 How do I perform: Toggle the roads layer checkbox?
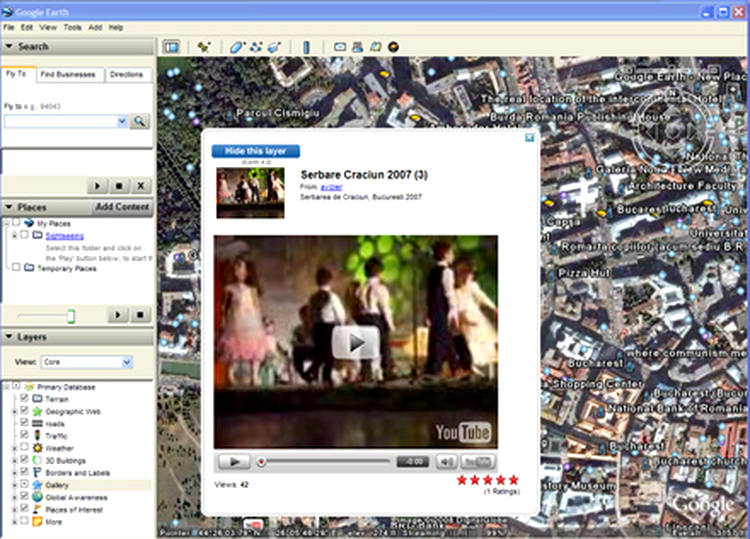[x=24, y=422]
